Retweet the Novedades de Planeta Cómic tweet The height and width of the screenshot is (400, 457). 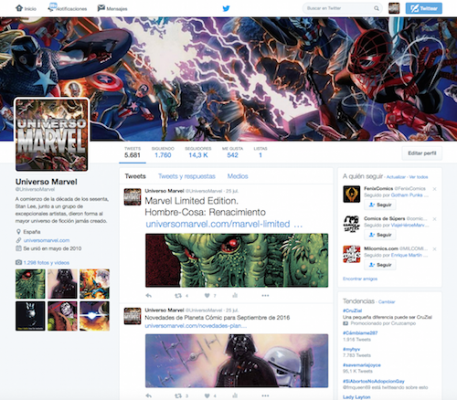tap(179, 396)
